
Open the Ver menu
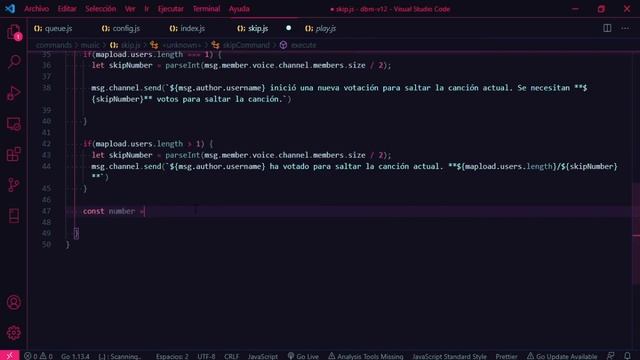[130, 9]
